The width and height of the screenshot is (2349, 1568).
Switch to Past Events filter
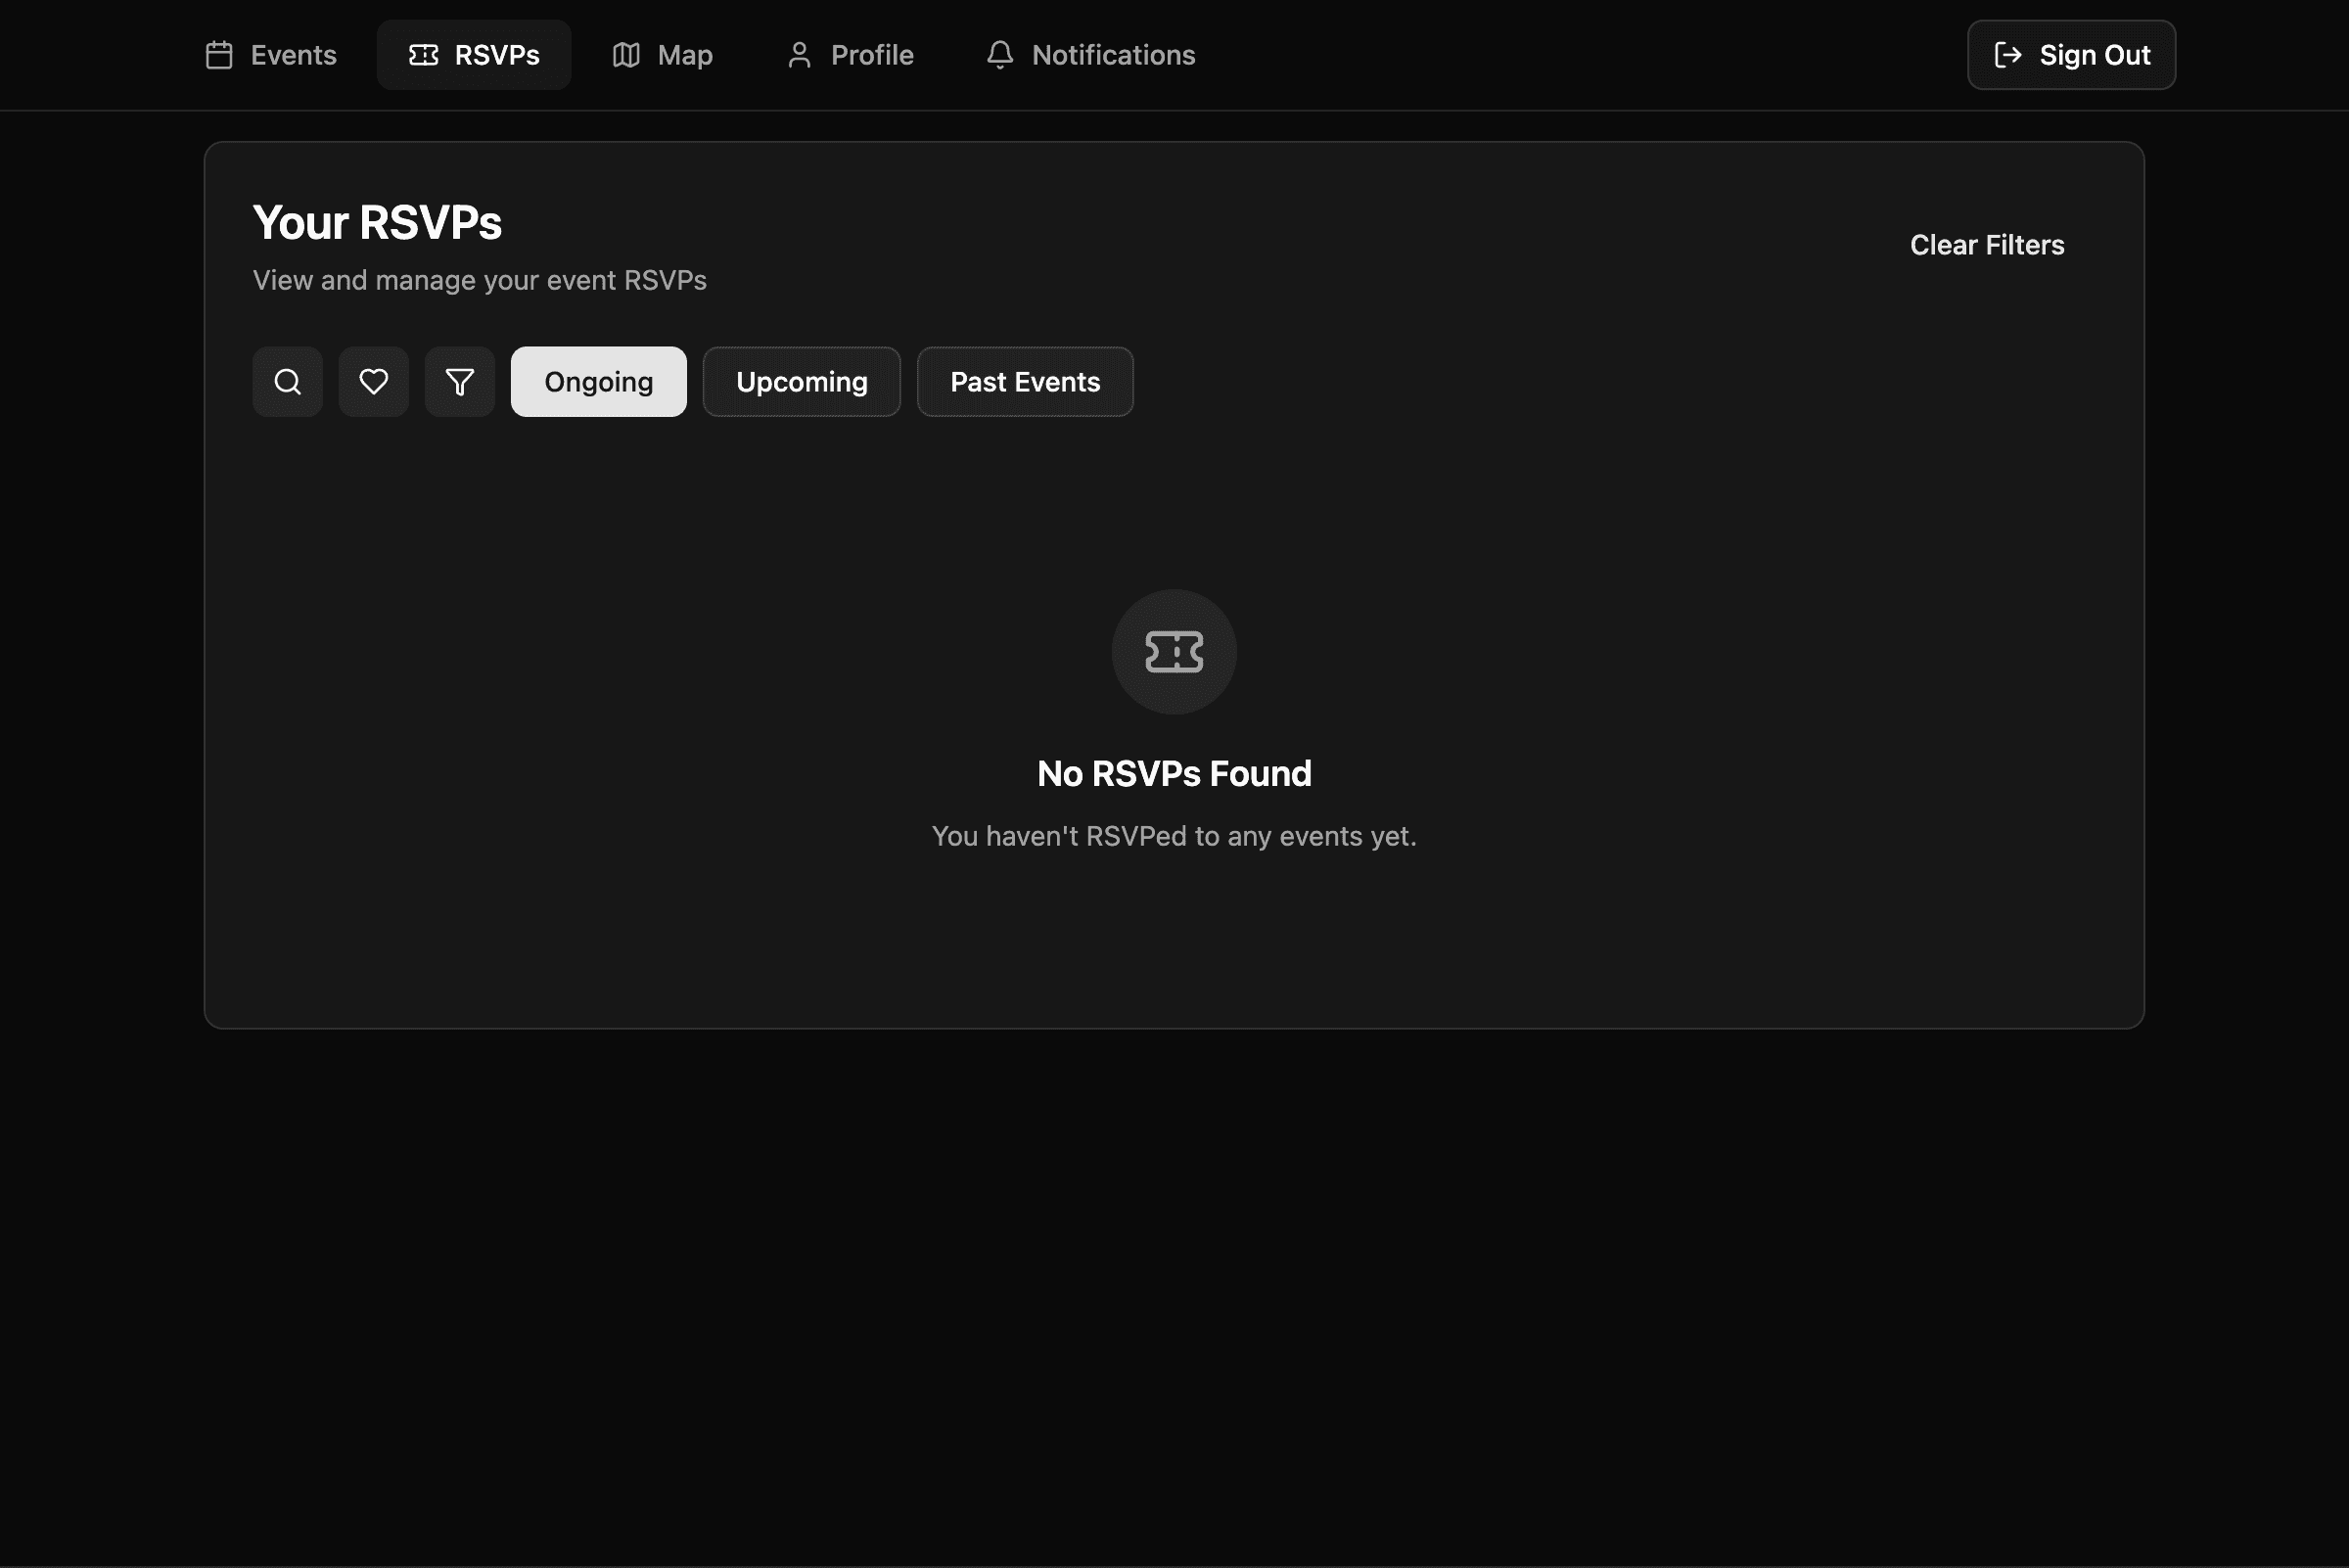1024,381
